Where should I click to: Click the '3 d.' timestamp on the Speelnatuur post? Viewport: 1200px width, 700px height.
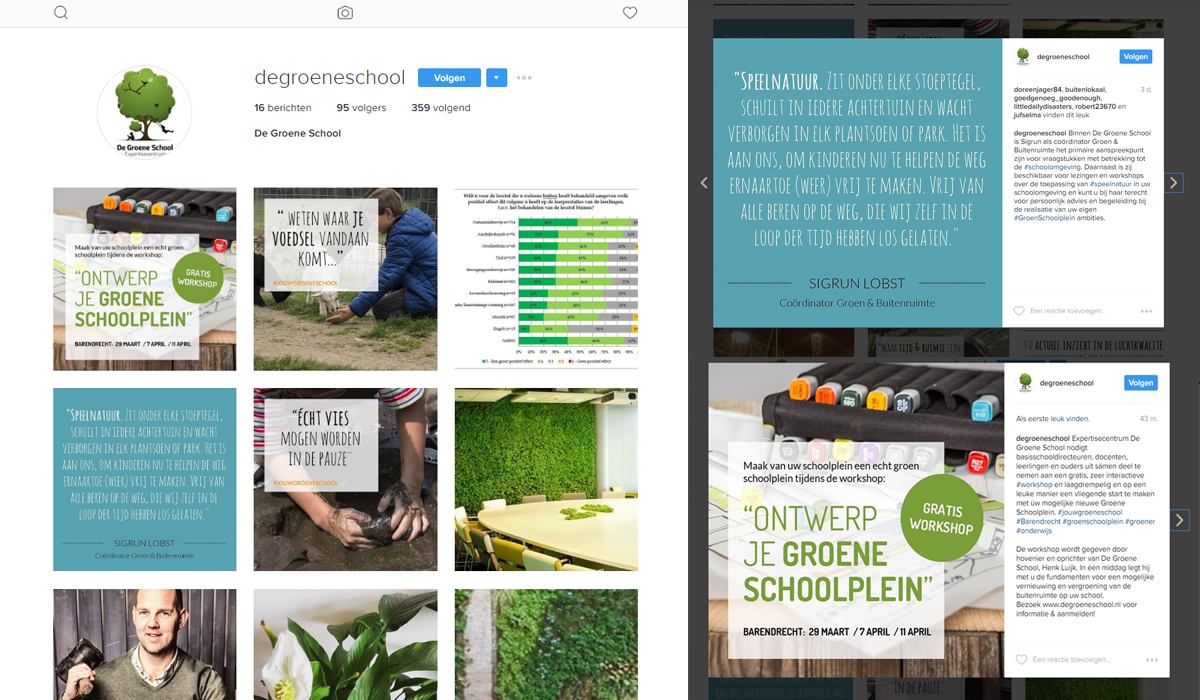(1146, 90)
